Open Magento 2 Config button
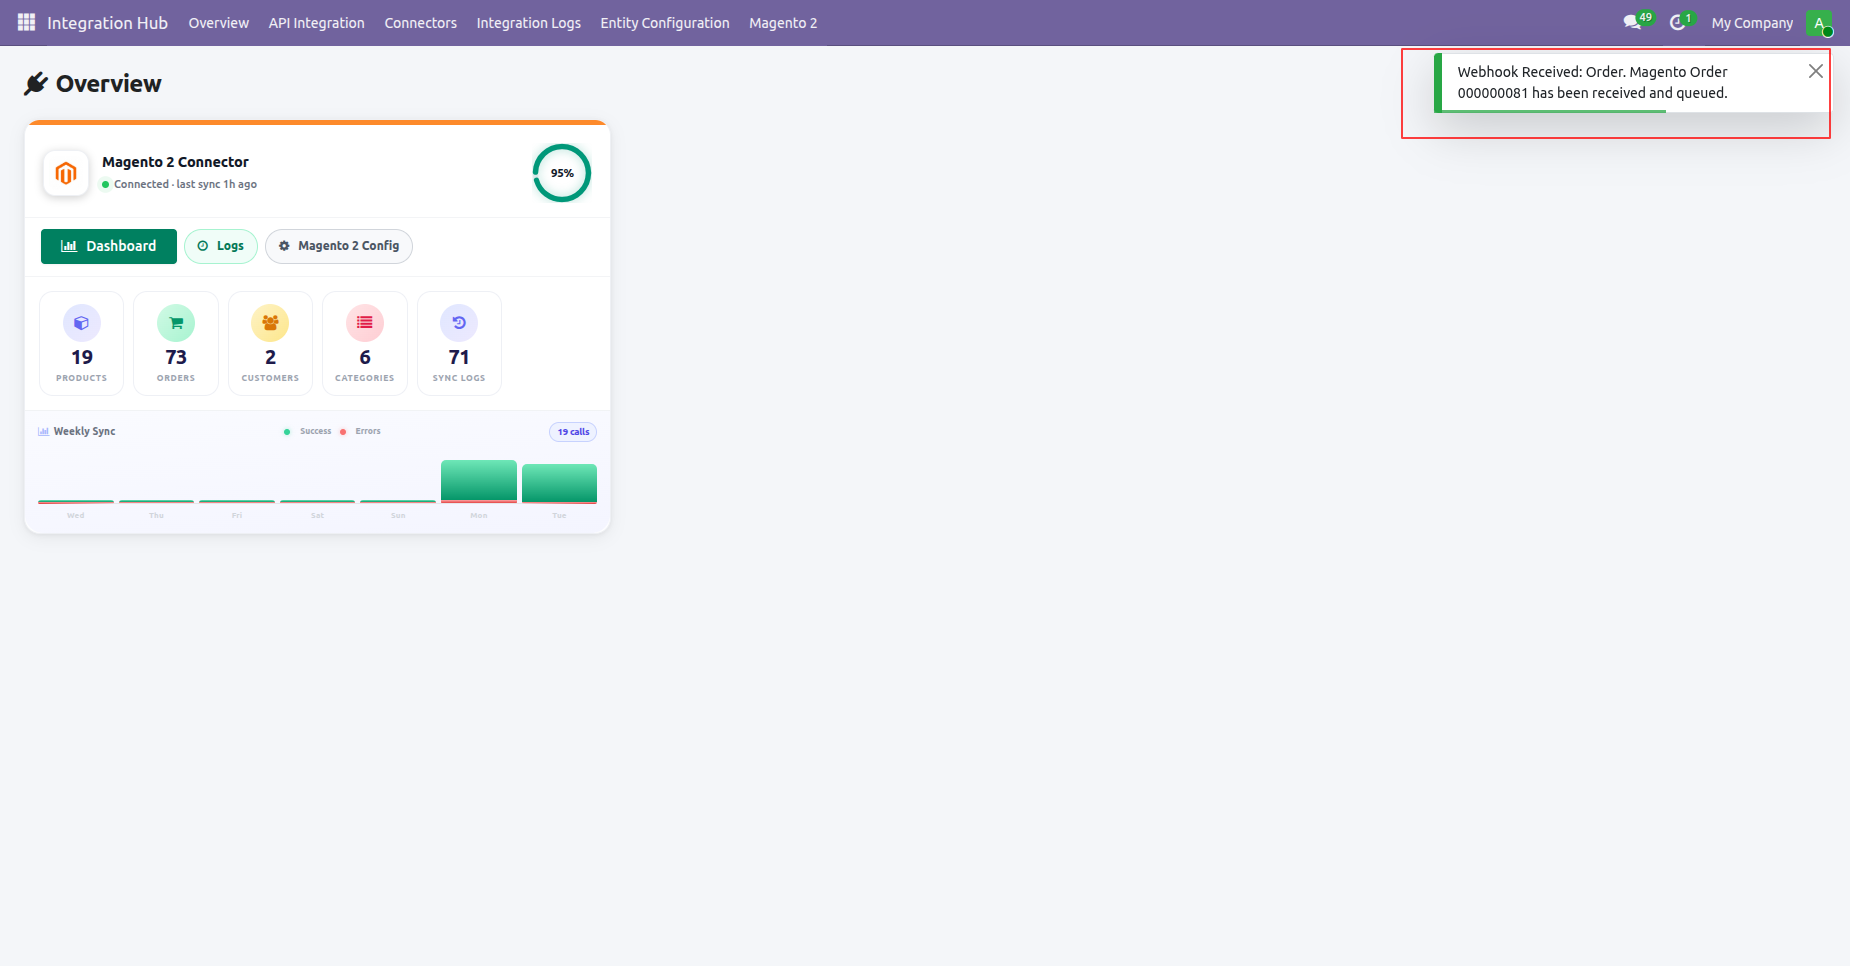The height and width of the screenshot is (966, 1850). [x=339, y=246]
